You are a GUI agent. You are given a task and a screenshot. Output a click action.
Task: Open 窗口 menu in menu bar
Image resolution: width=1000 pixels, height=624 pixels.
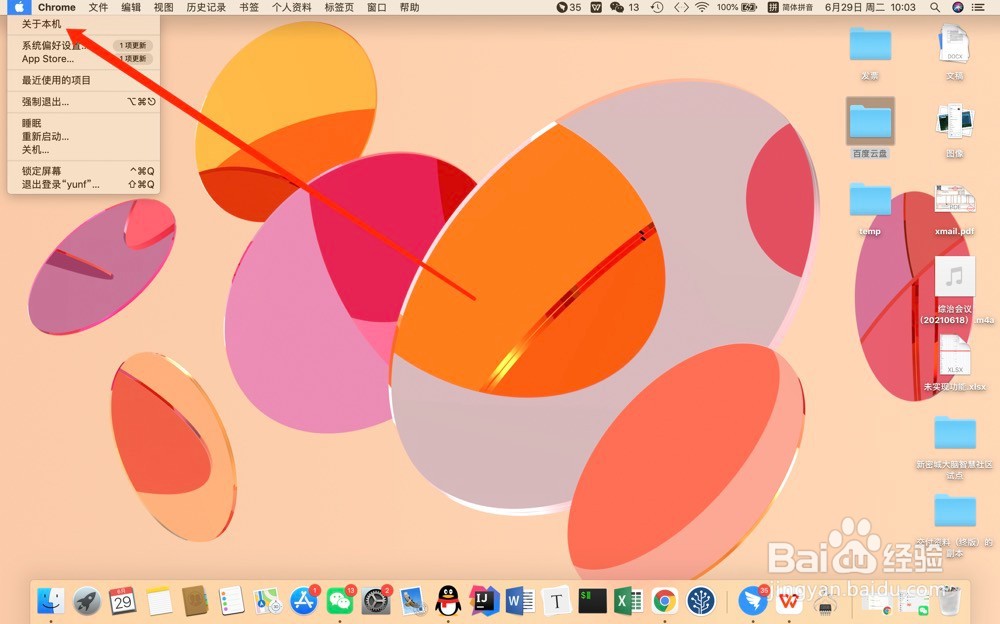click(x=377, y=7)
